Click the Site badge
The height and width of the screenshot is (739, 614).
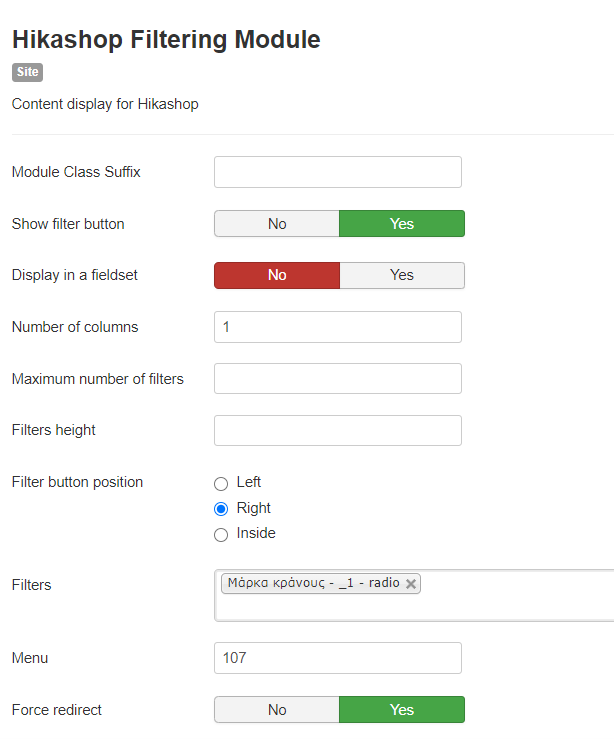(27, 72)
